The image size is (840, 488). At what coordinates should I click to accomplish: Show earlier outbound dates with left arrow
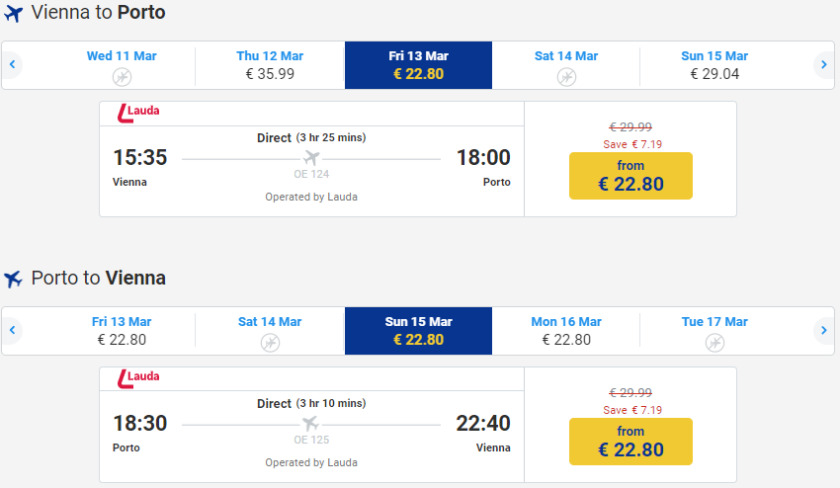click(x=12, y=65)
